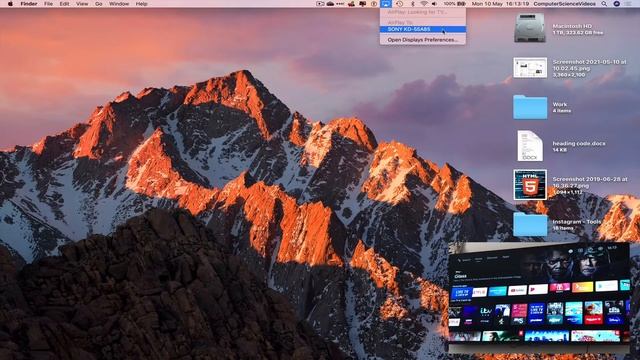This screenshot has height=360, width=640.
Task: Click the date and time in menu bar
Action: click(x=500, y=4)
